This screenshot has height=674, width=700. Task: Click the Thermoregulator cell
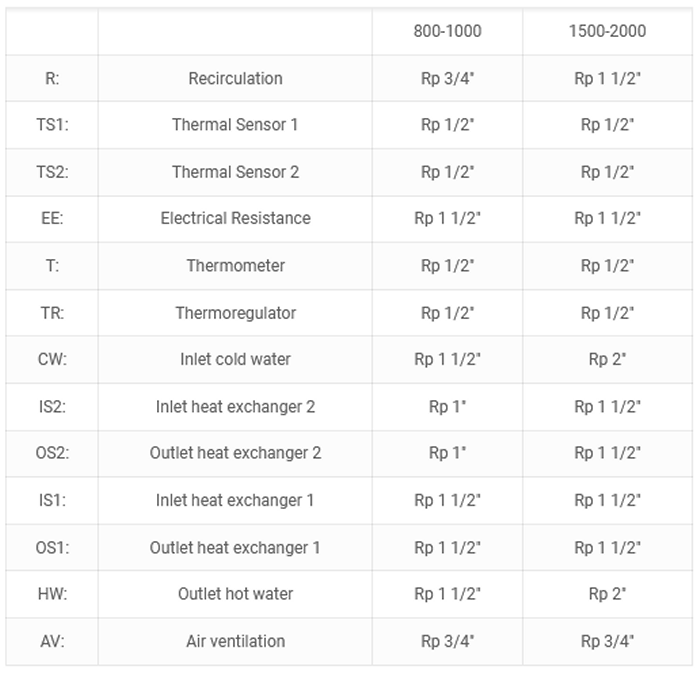pyautogui.click(x=235, y=313)
